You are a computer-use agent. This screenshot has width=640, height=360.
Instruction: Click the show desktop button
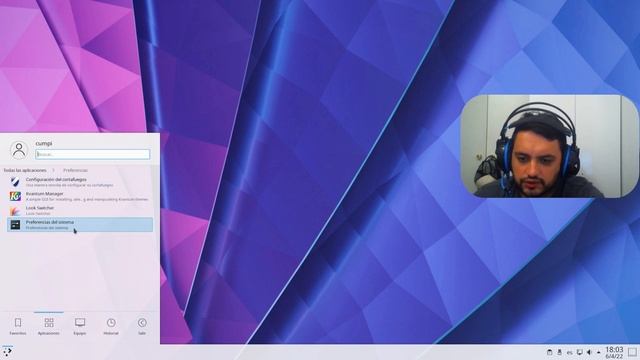pos(633,352)
